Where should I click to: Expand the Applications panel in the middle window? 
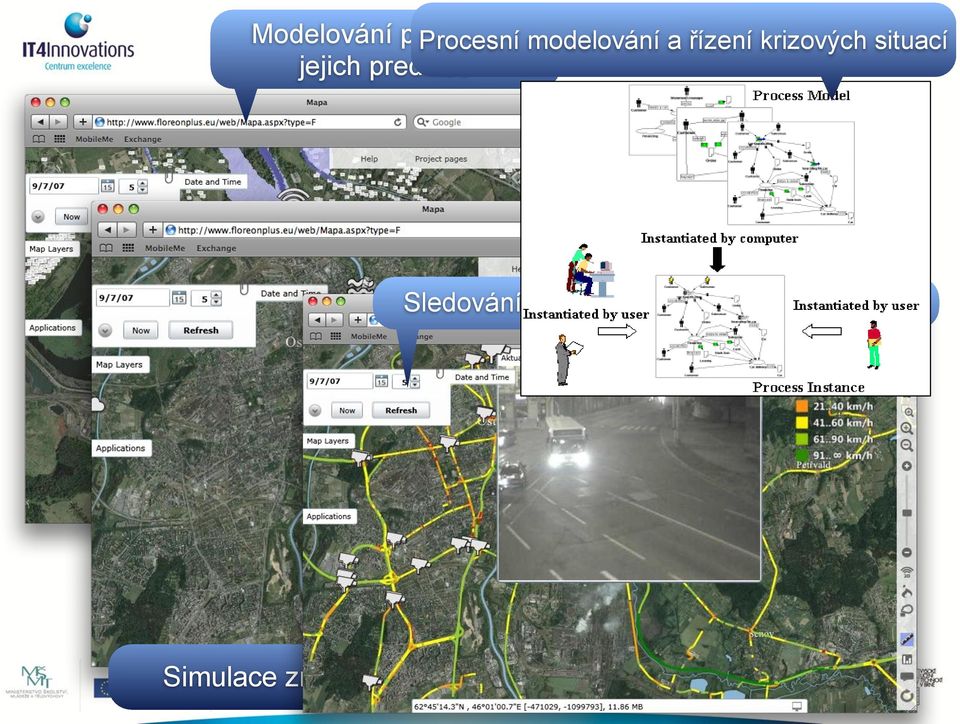121,448
